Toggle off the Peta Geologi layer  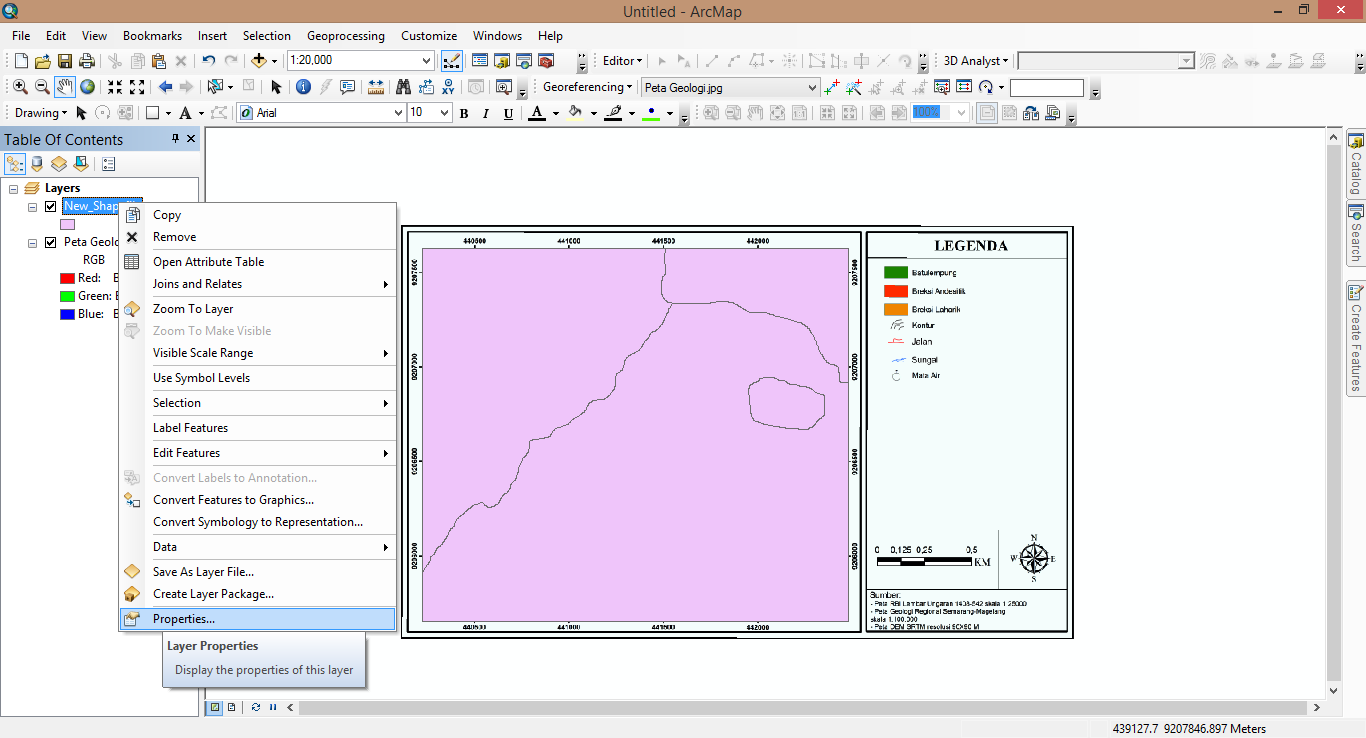coord(49,241)
